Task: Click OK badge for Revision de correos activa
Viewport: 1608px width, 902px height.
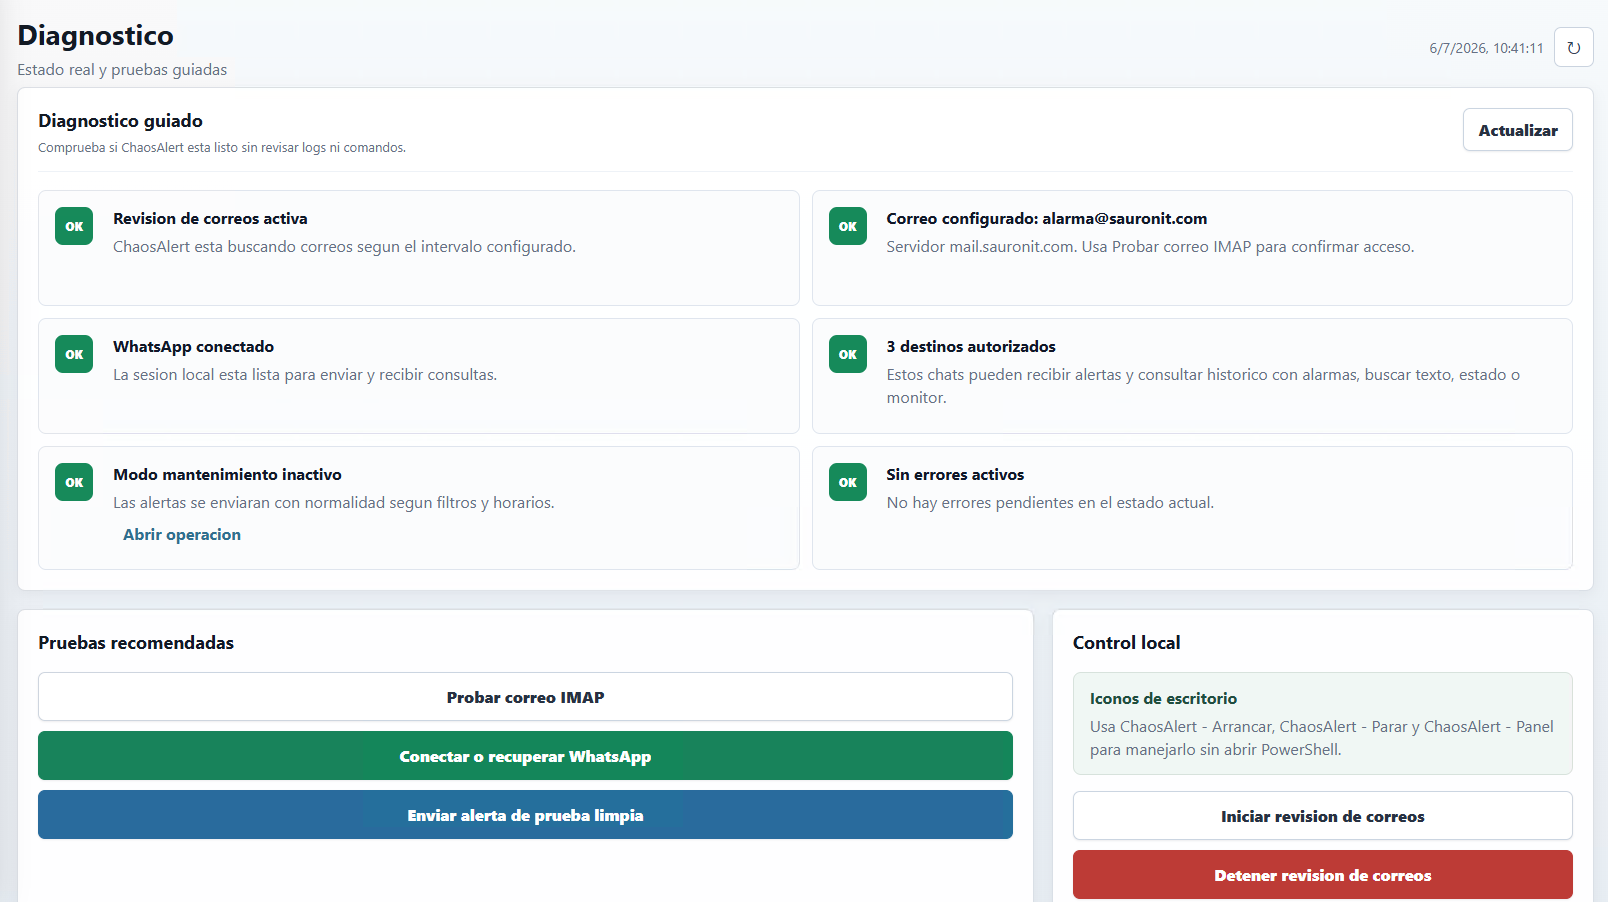Action: pos(74,226)
